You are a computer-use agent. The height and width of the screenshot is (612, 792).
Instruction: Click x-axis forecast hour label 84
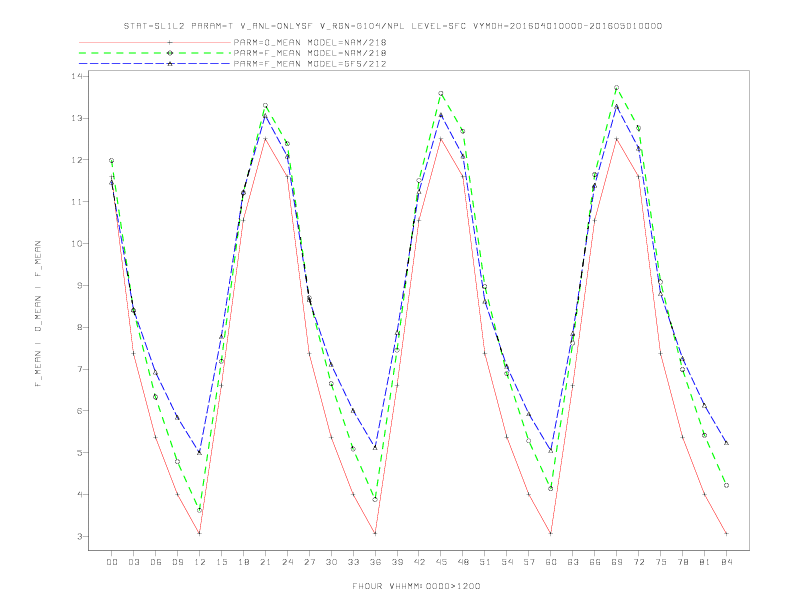[x=726, y=562]
